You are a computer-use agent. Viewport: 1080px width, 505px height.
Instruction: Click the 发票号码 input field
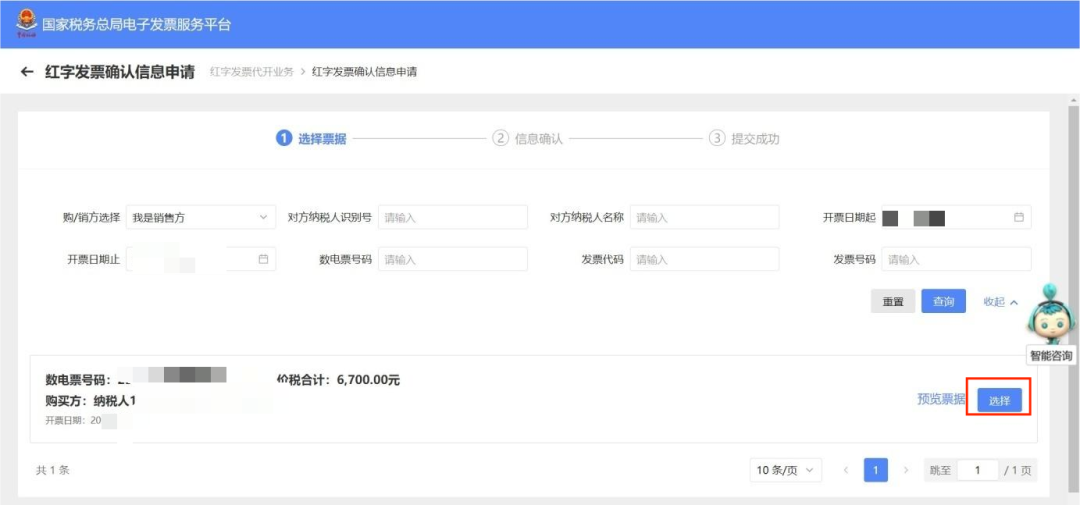point(957,259)
